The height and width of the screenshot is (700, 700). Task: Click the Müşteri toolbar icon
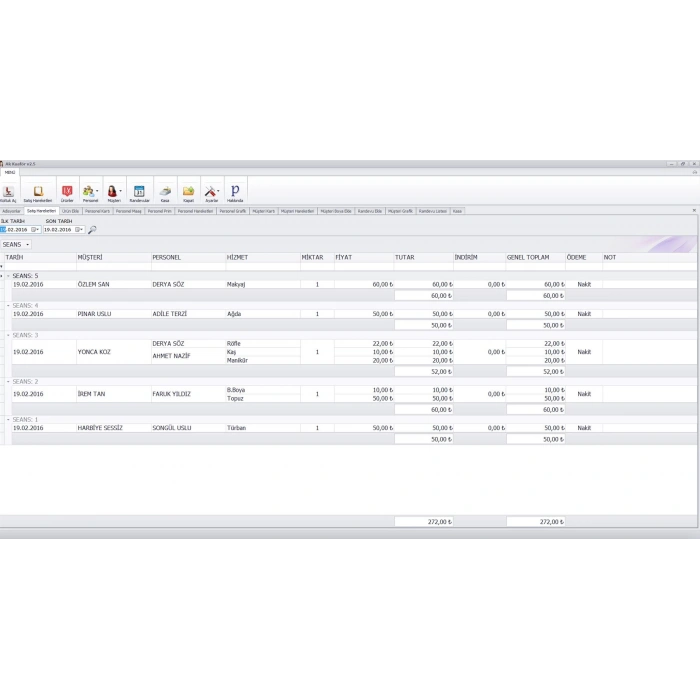113,192
